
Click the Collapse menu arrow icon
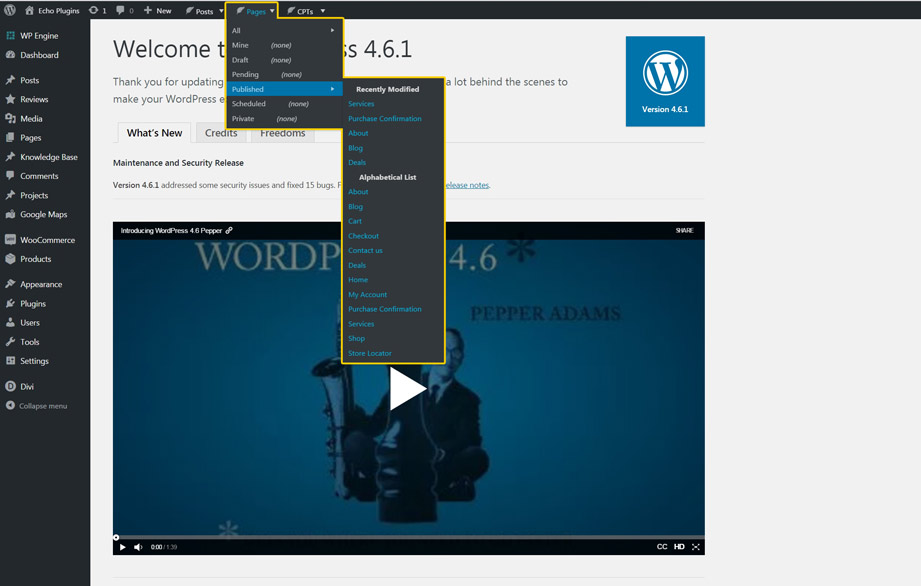[x=10, y=405]
